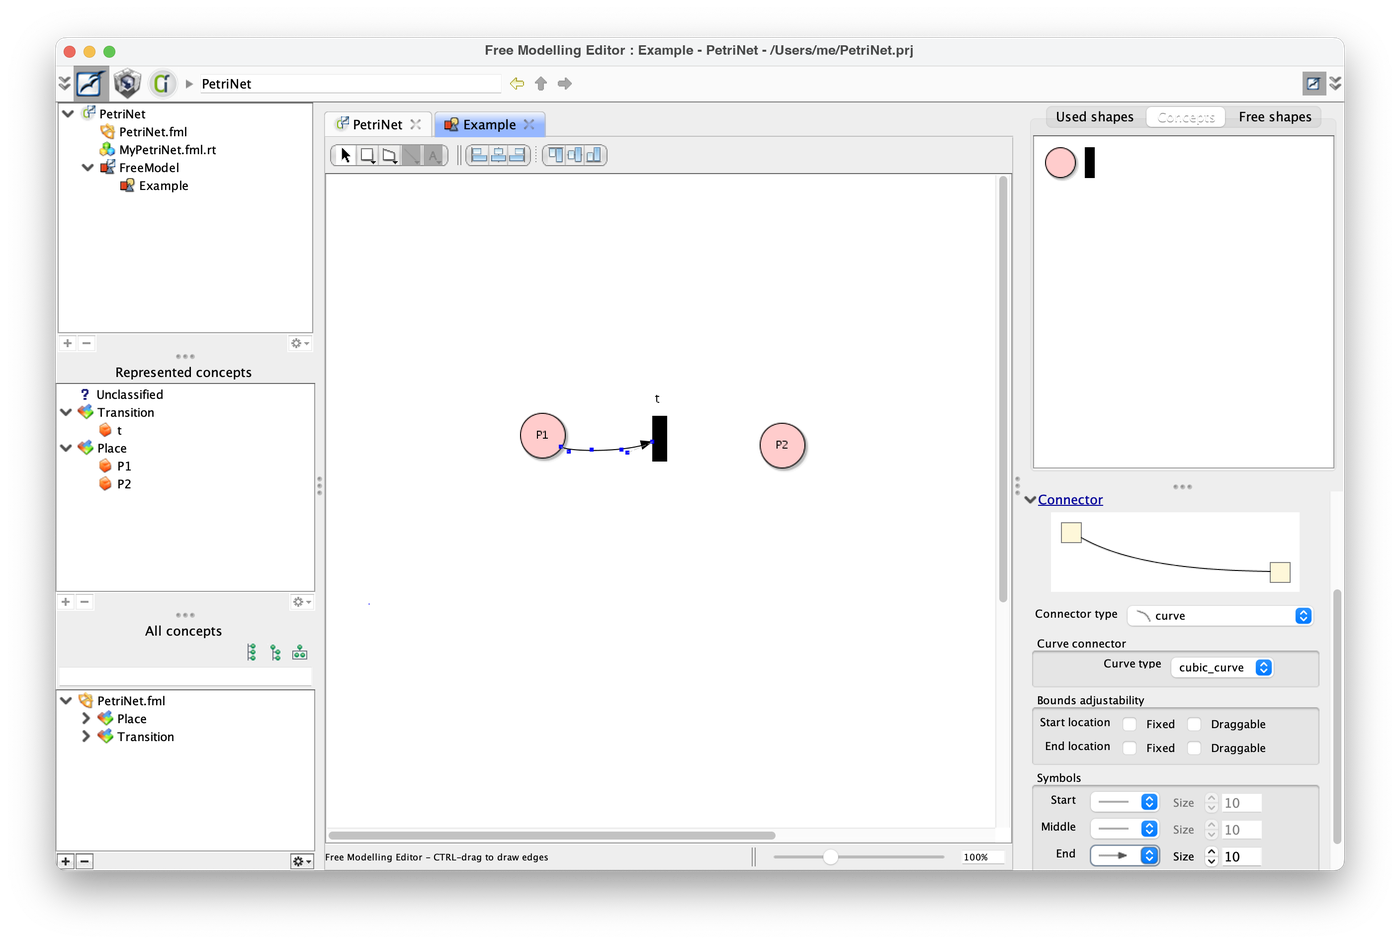Align selected shapes to the bottom

pyautogui.click(x=594, y=155)
